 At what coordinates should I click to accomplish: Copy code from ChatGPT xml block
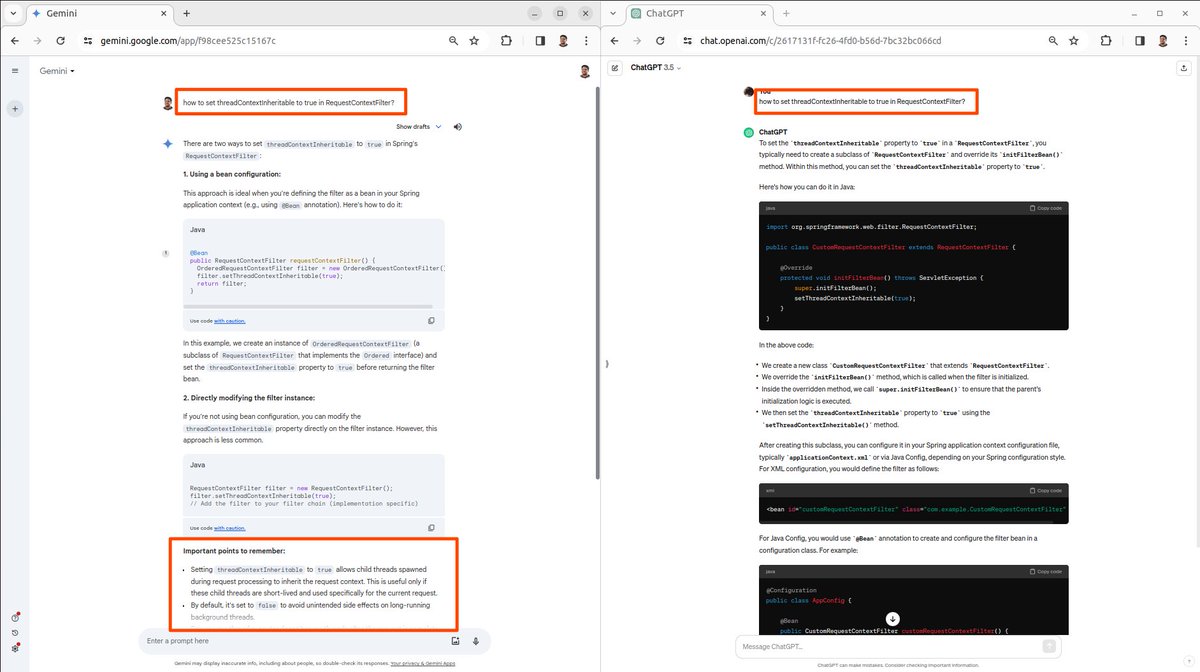click(1045, 491)
